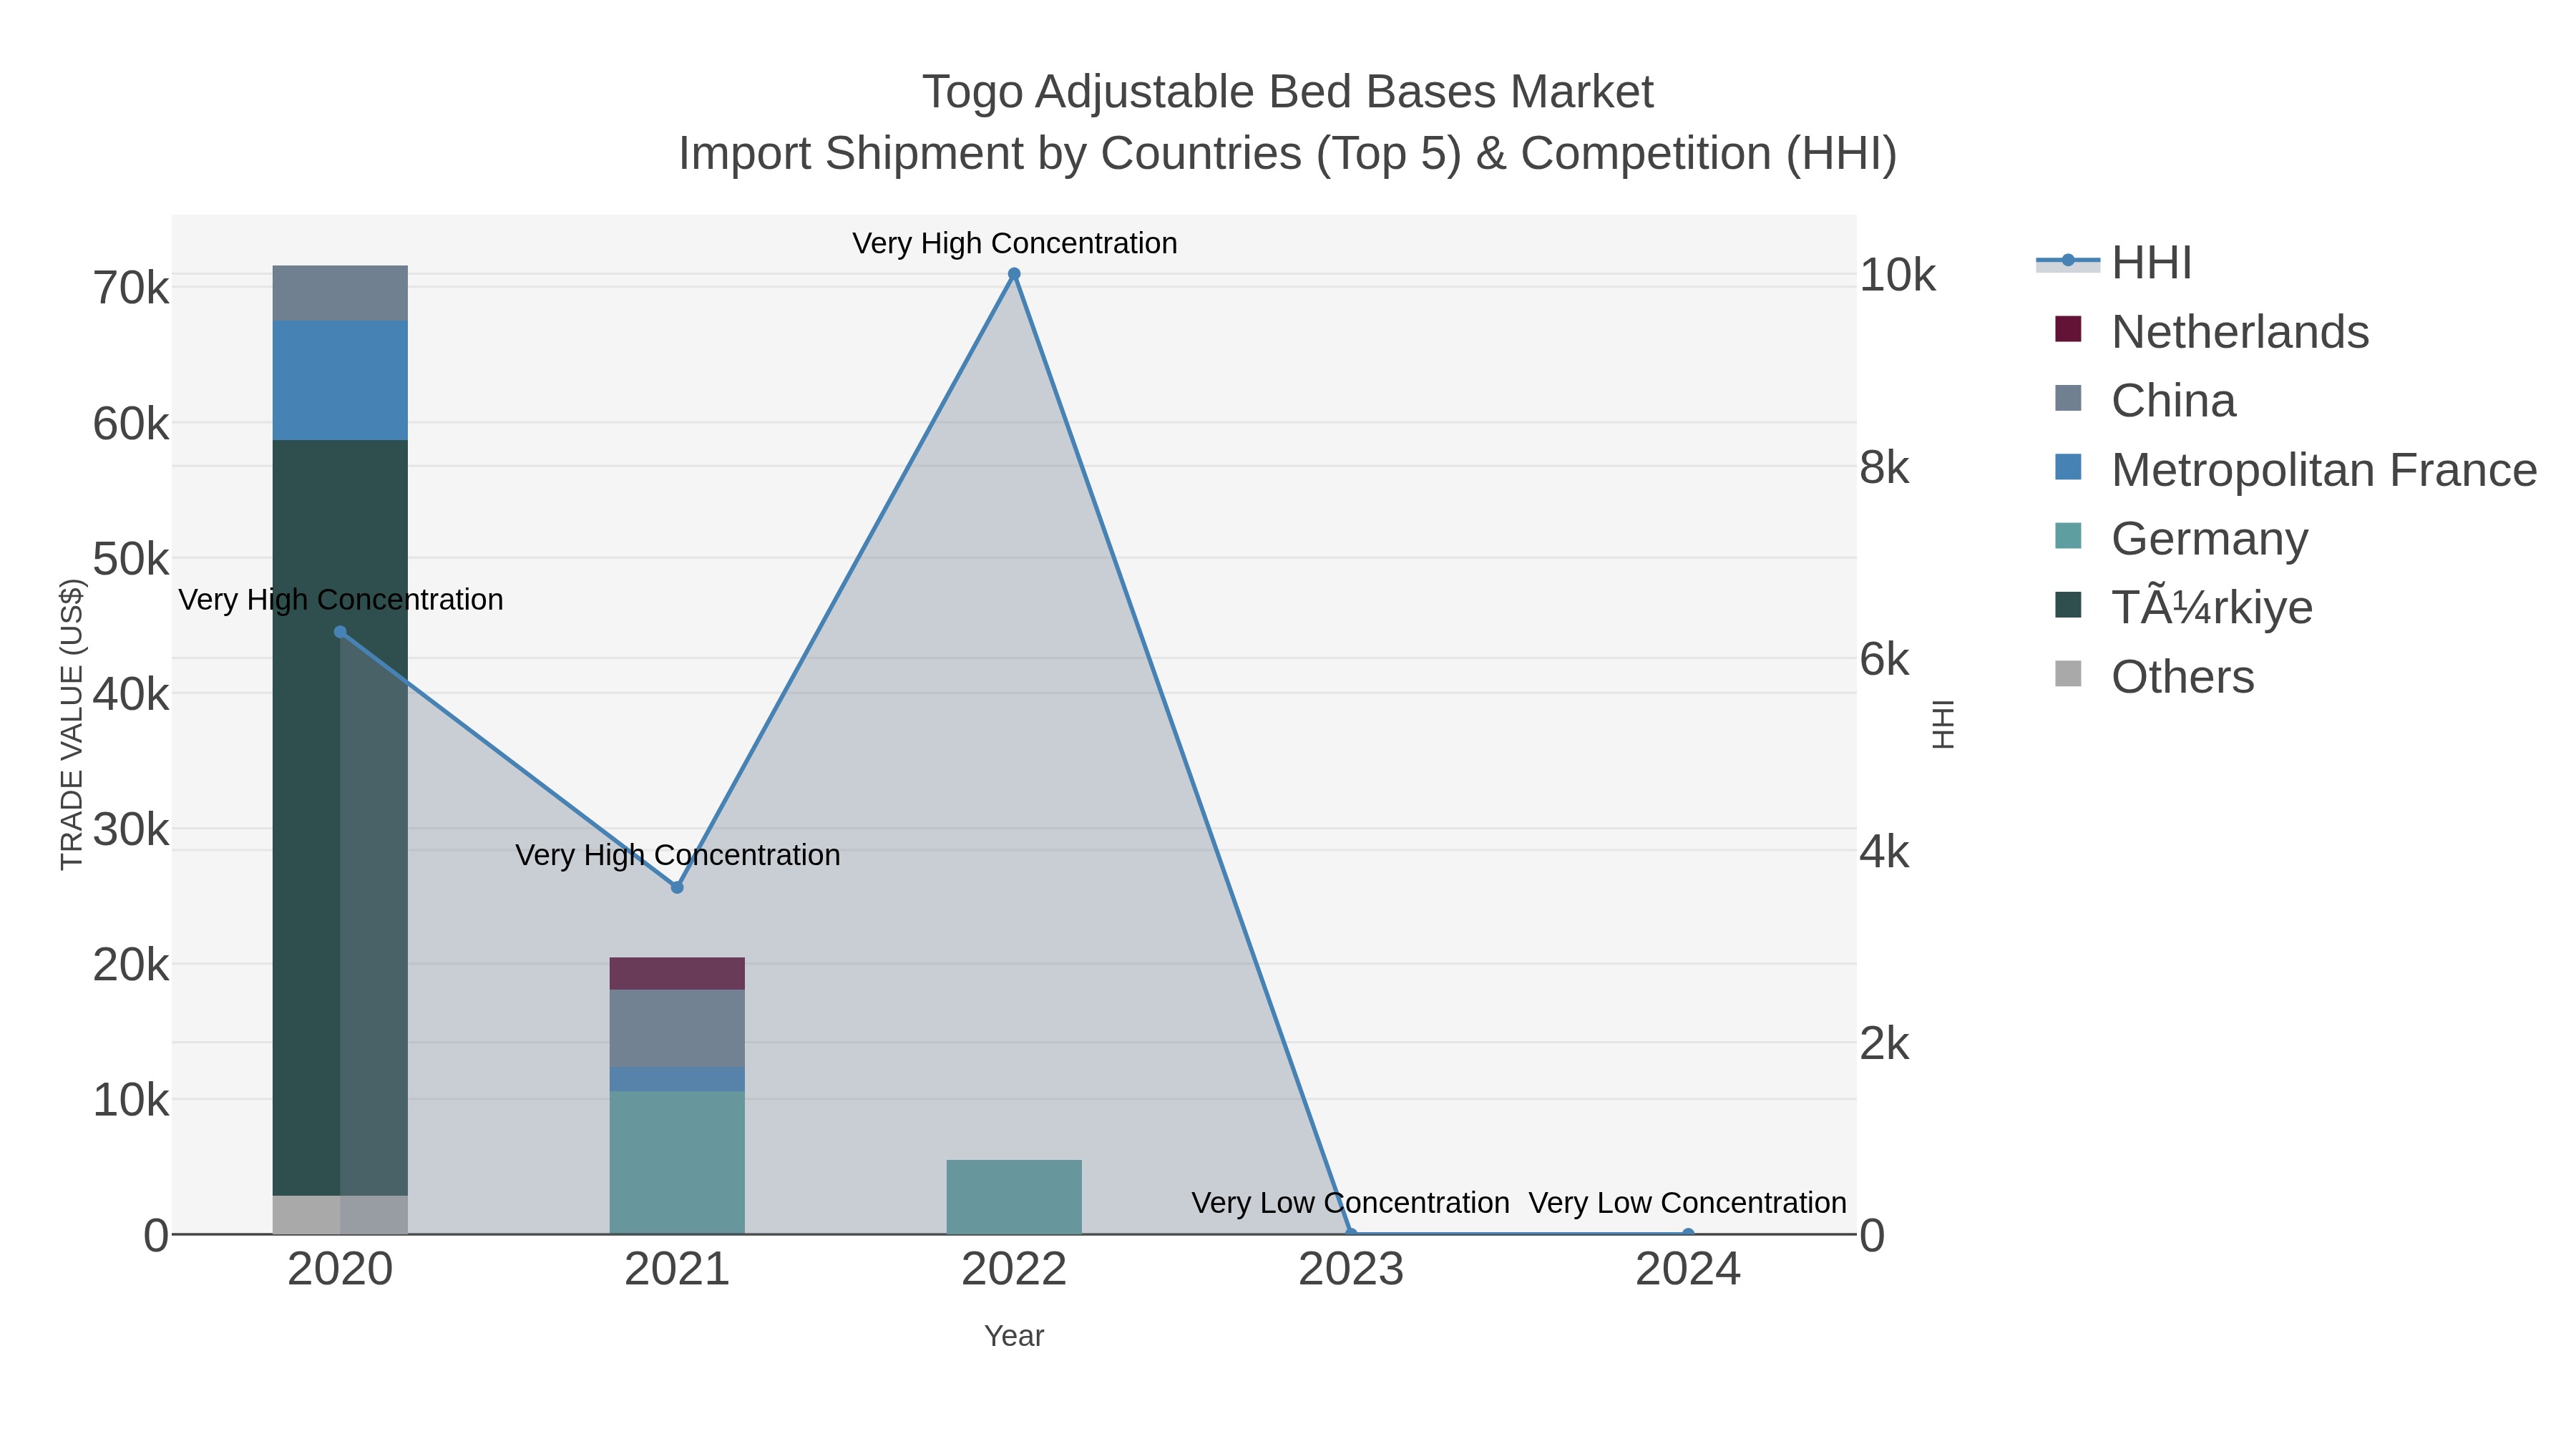The height and width of the screenshot is (1449, 2576).
Task: Toggle the HHI legend entry
Action: point(2114,263)
